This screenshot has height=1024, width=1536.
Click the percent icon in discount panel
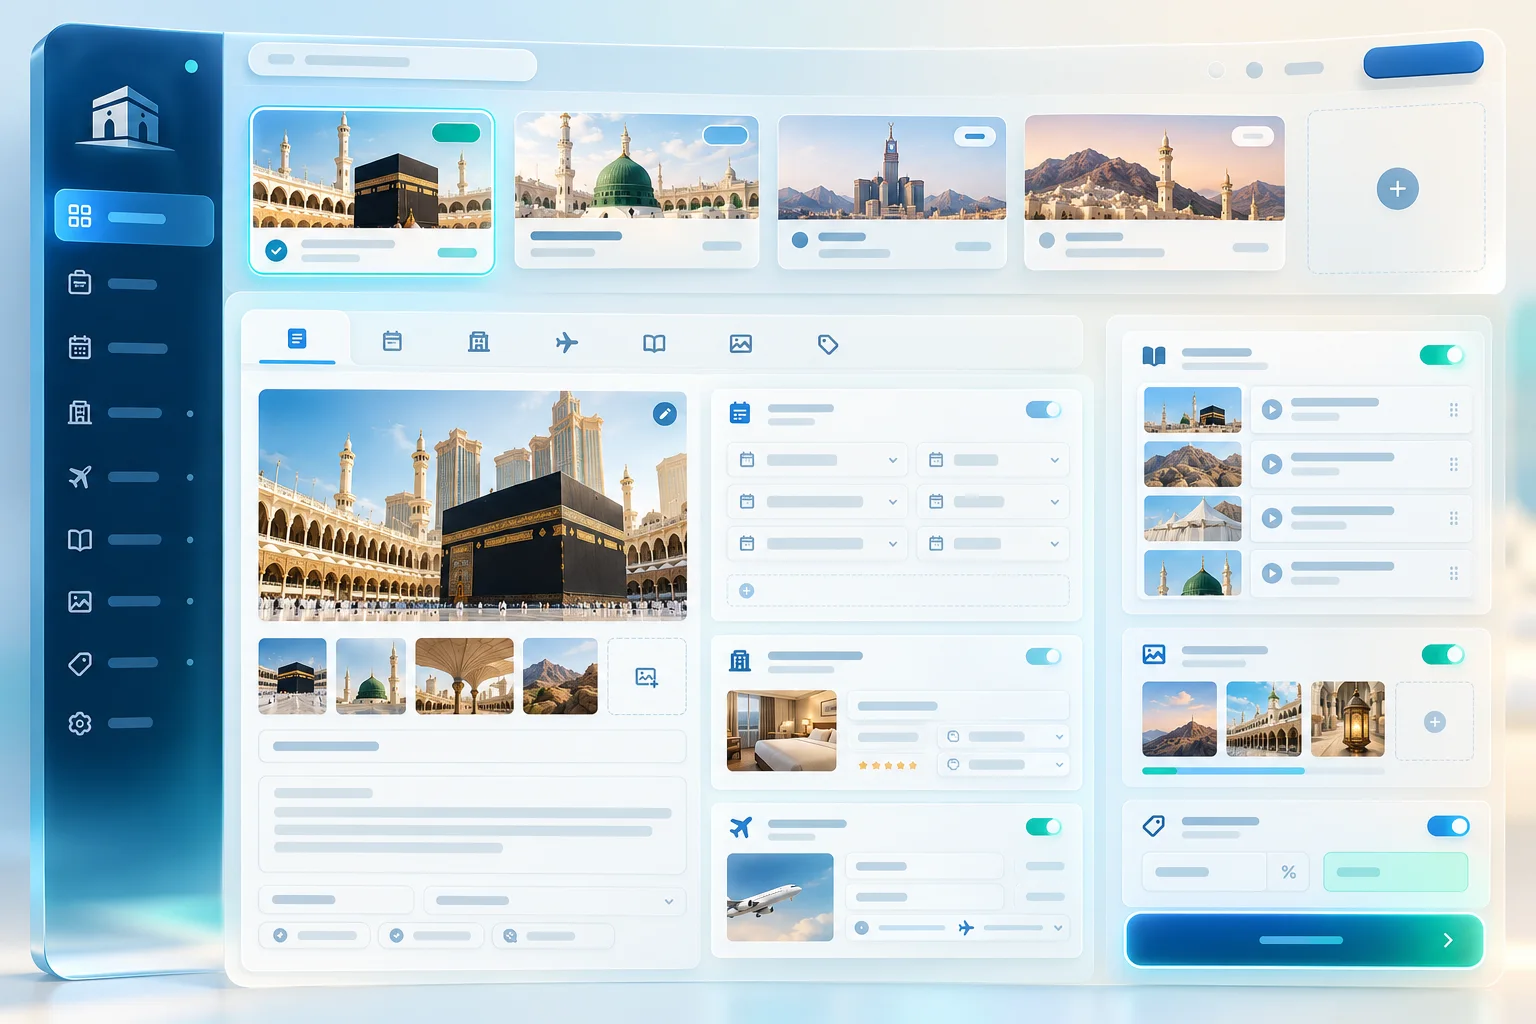(1289, 872)
